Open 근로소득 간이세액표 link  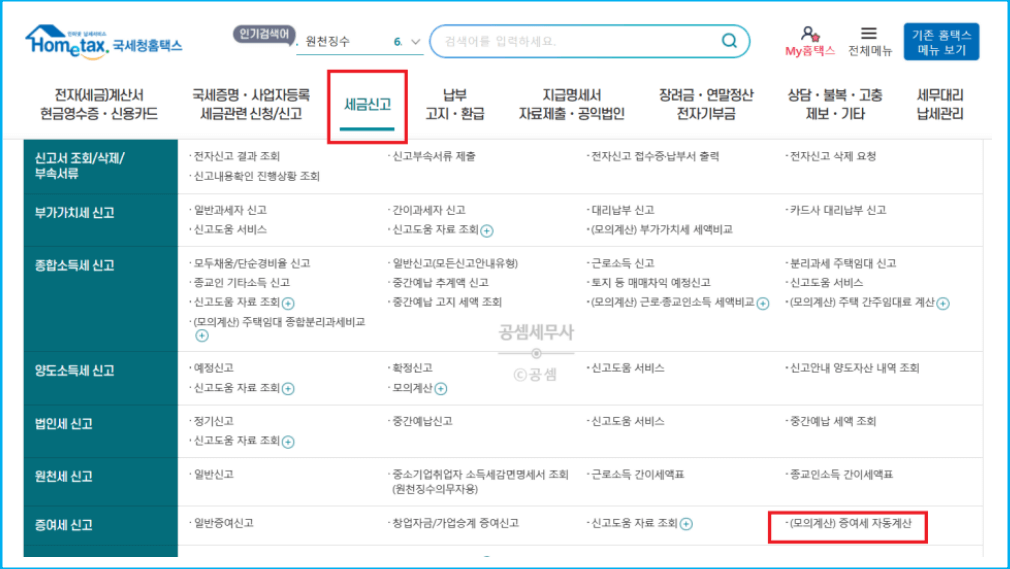tap(638, 474)
